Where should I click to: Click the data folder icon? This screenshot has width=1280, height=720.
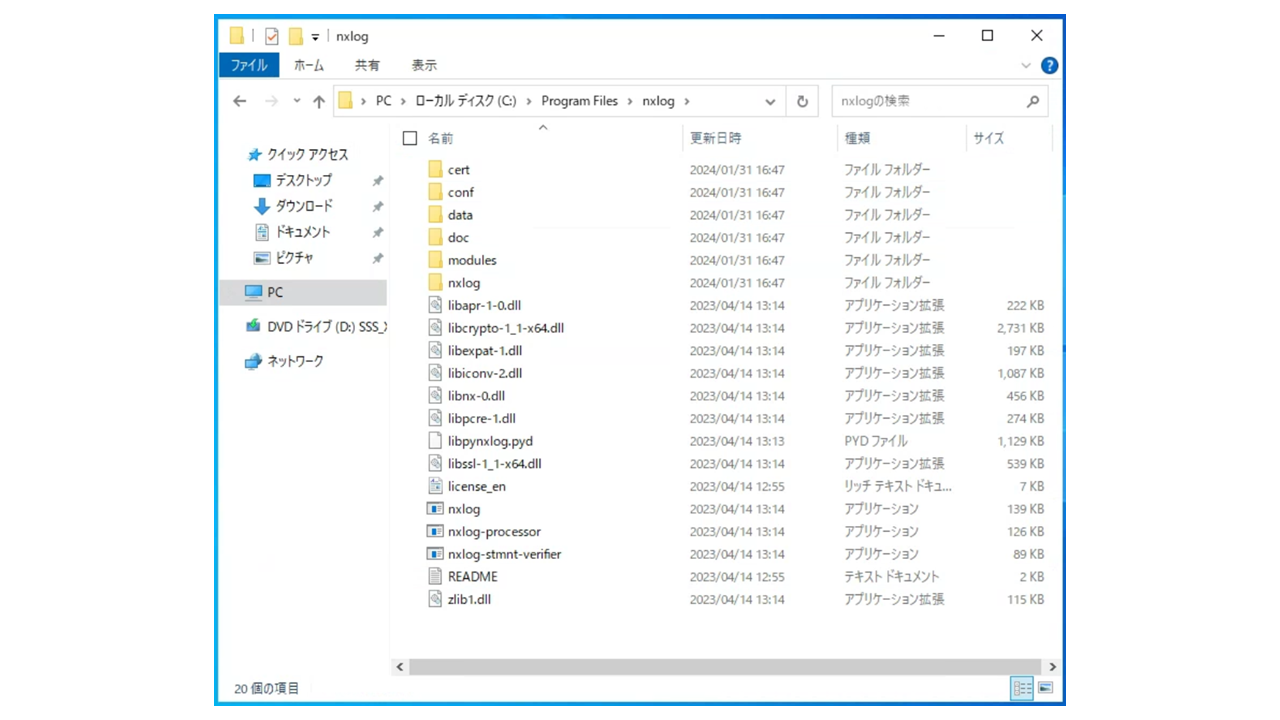(x=435, y=215)
